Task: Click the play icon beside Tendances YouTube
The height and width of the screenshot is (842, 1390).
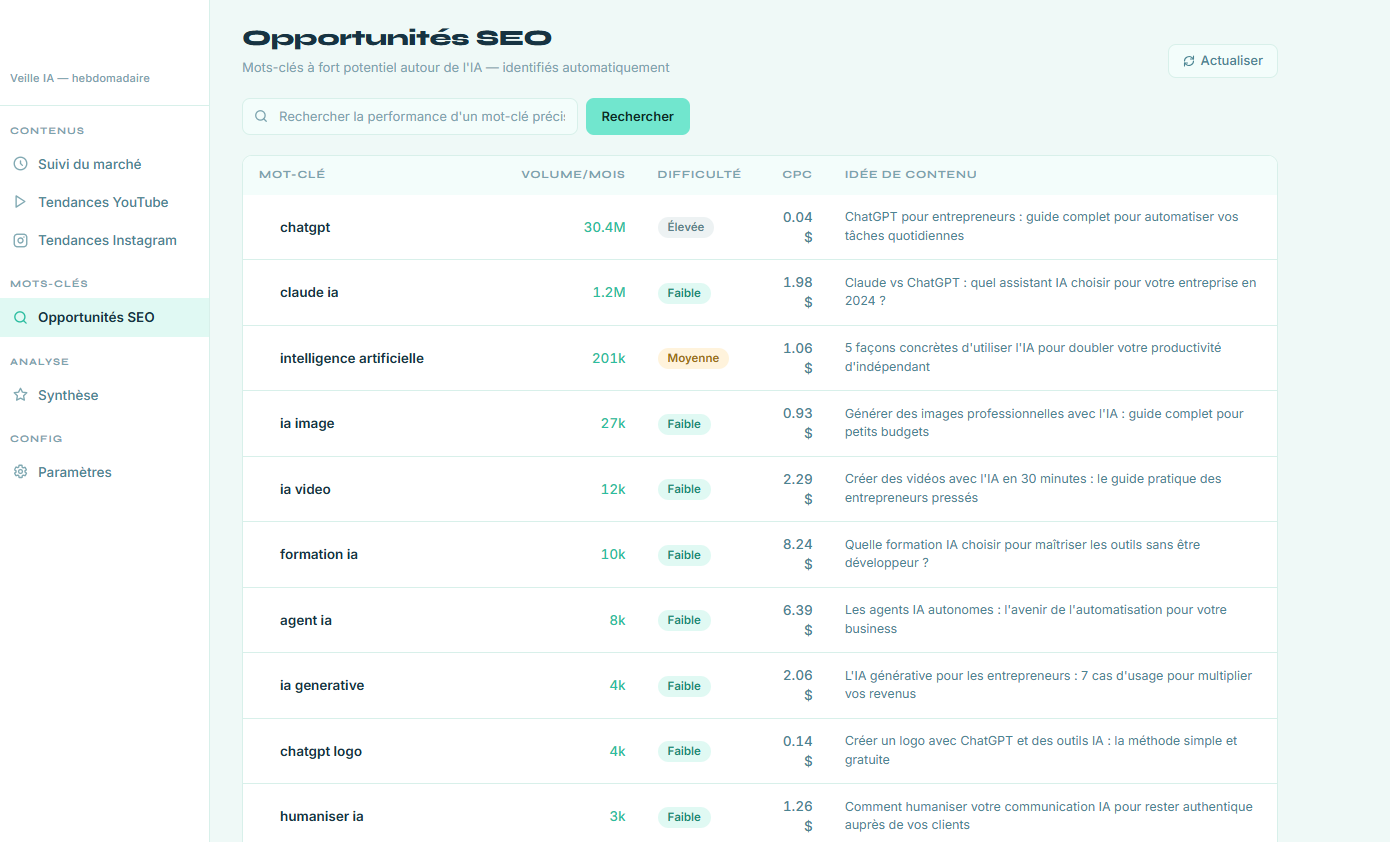Action: tap(20, 202)
